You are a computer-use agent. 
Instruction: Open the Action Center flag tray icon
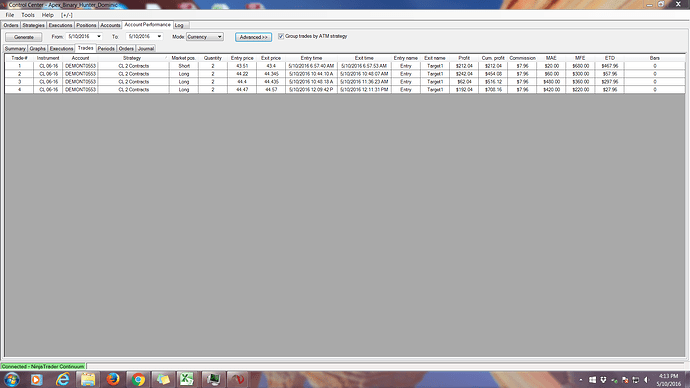pos(625,380)
